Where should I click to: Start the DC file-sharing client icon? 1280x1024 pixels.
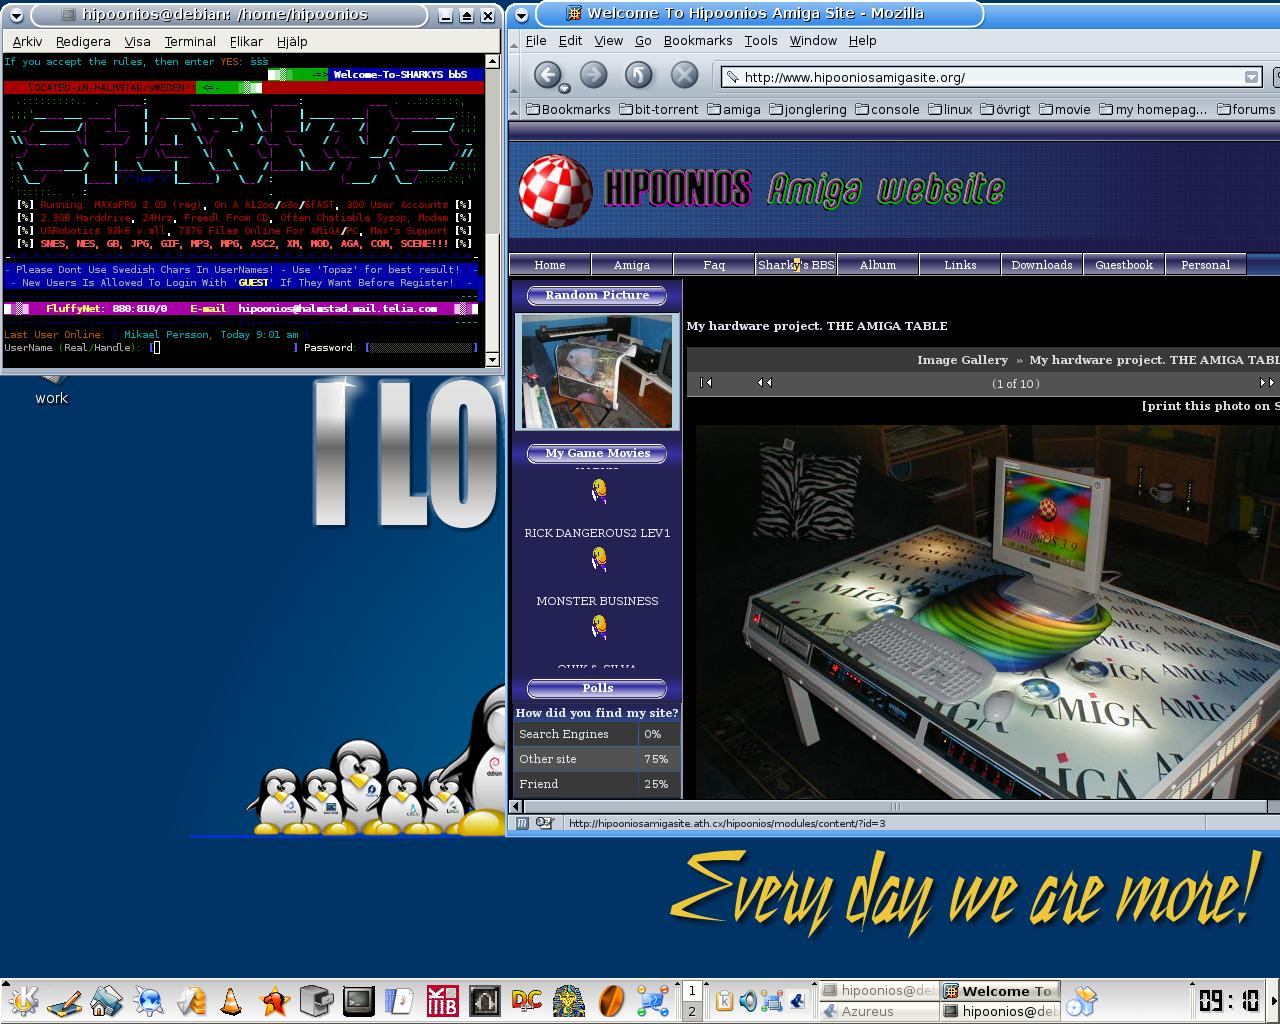pos(526,1000)
